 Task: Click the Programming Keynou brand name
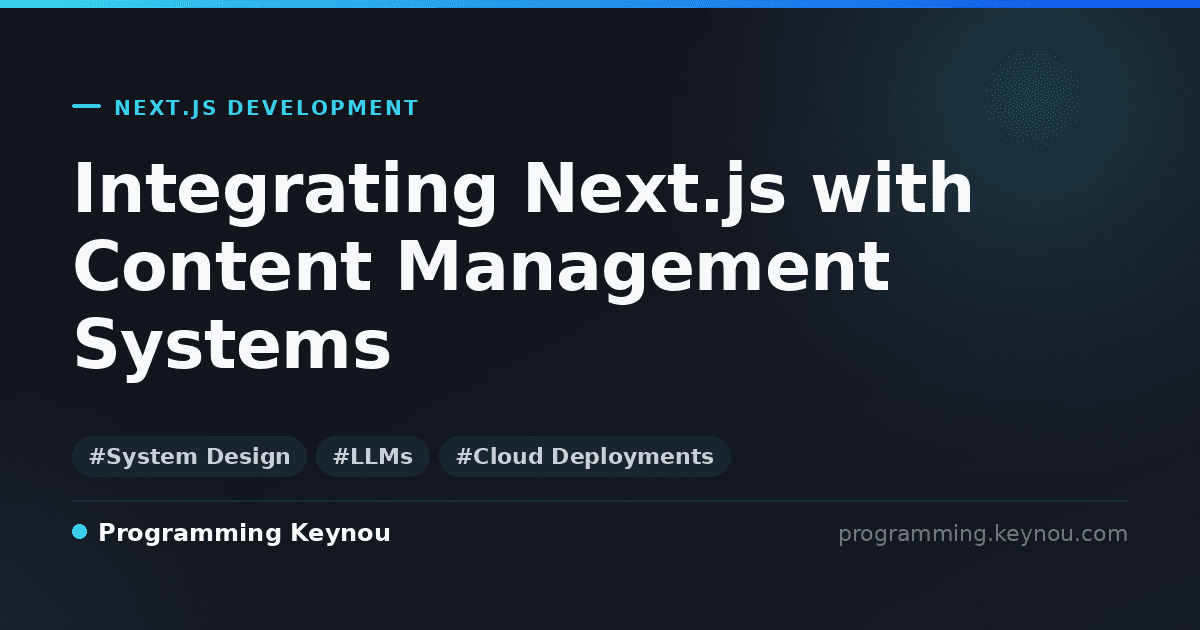click(x=244, y=534)
